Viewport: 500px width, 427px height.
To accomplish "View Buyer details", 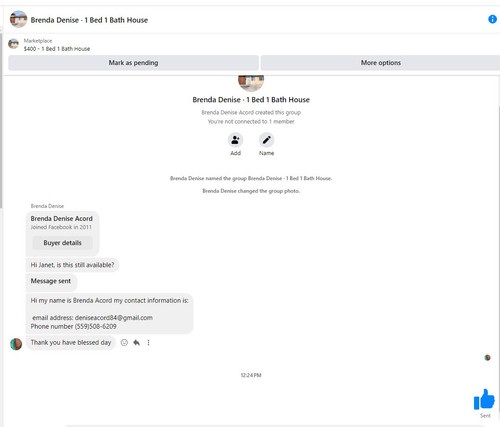I will (x=62, y=243).
